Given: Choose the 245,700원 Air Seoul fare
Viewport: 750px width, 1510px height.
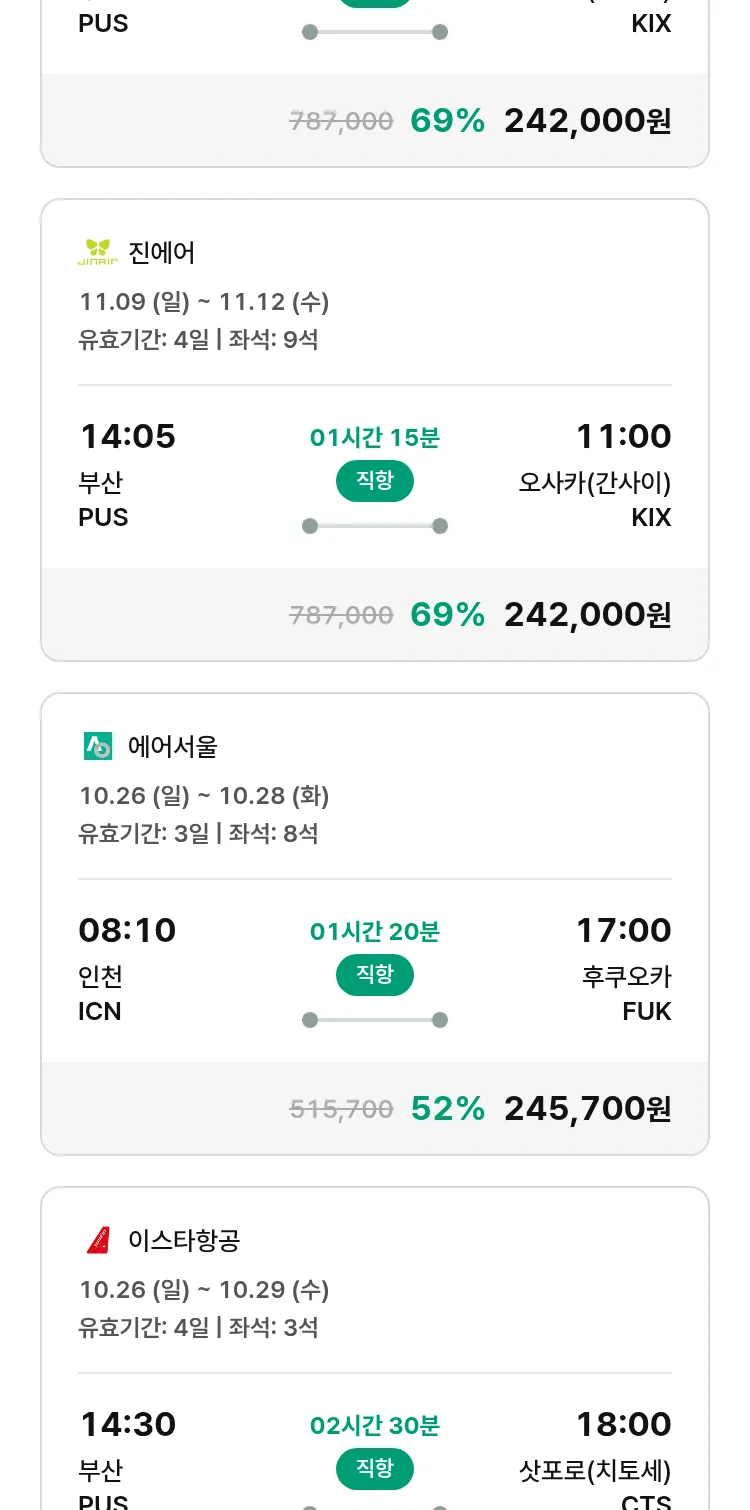Looking at the screenshot, I should click(587, 1108).
